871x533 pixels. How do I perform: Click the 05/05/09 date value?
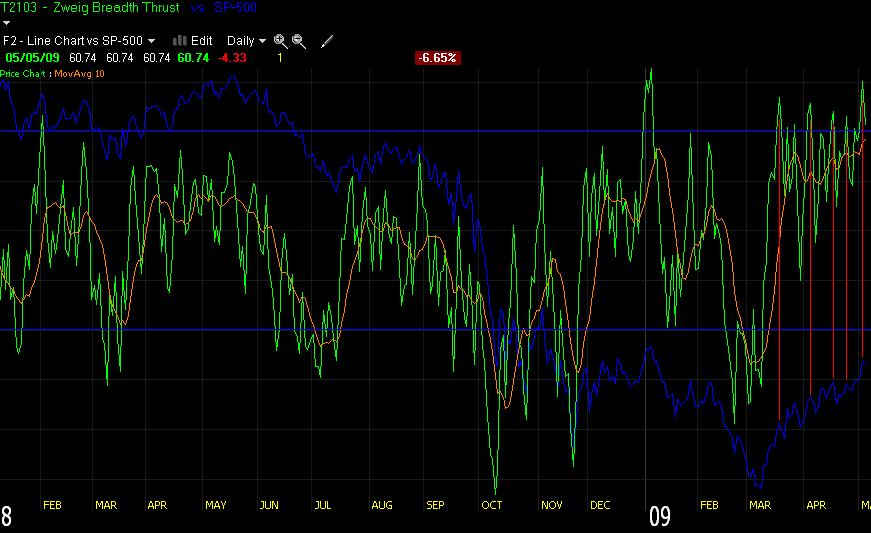pyautogui.click(x=32, y=58)
